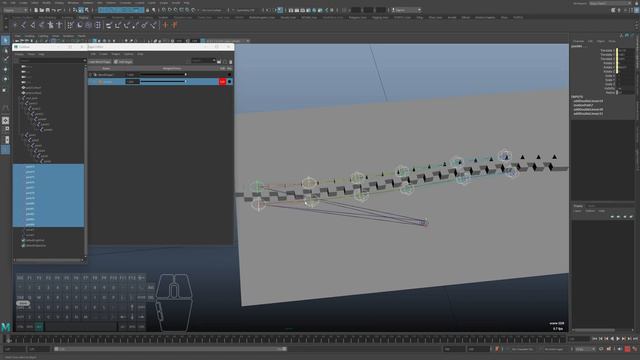640x360 pixels.
Task: Click the Create Blend Shape button
Action: click(100, 62)
